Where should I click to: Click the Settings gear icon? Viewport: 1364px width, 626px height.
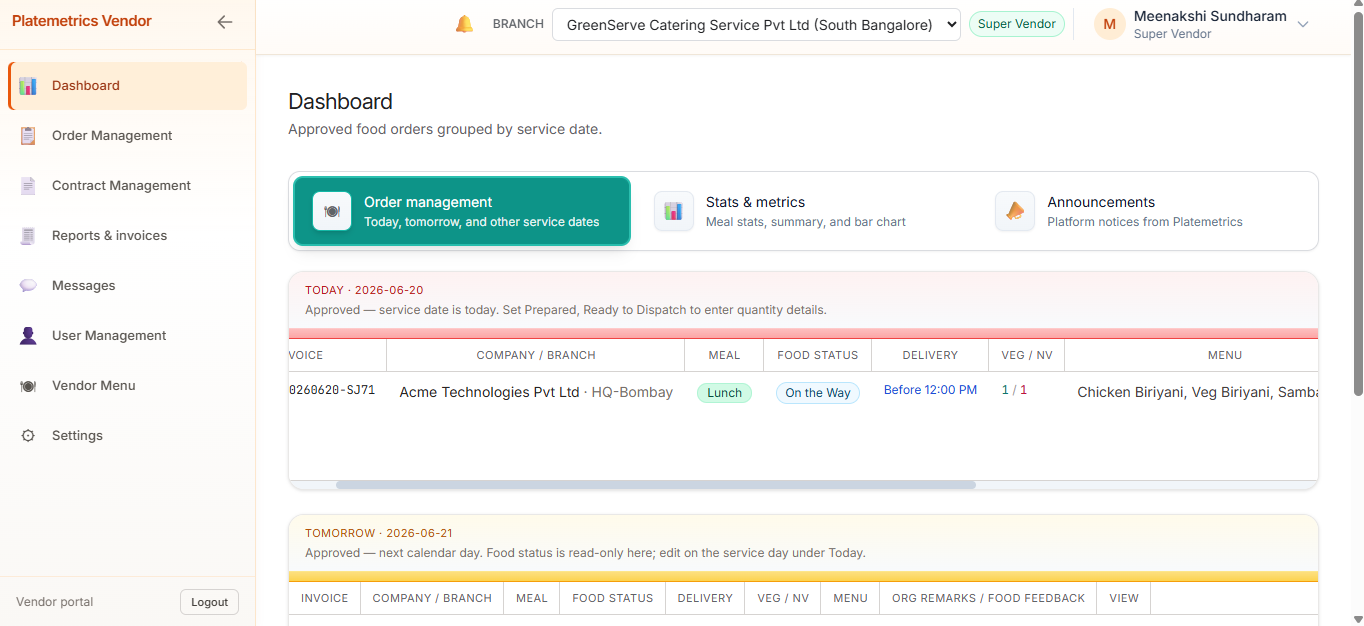tap(28, 436)
